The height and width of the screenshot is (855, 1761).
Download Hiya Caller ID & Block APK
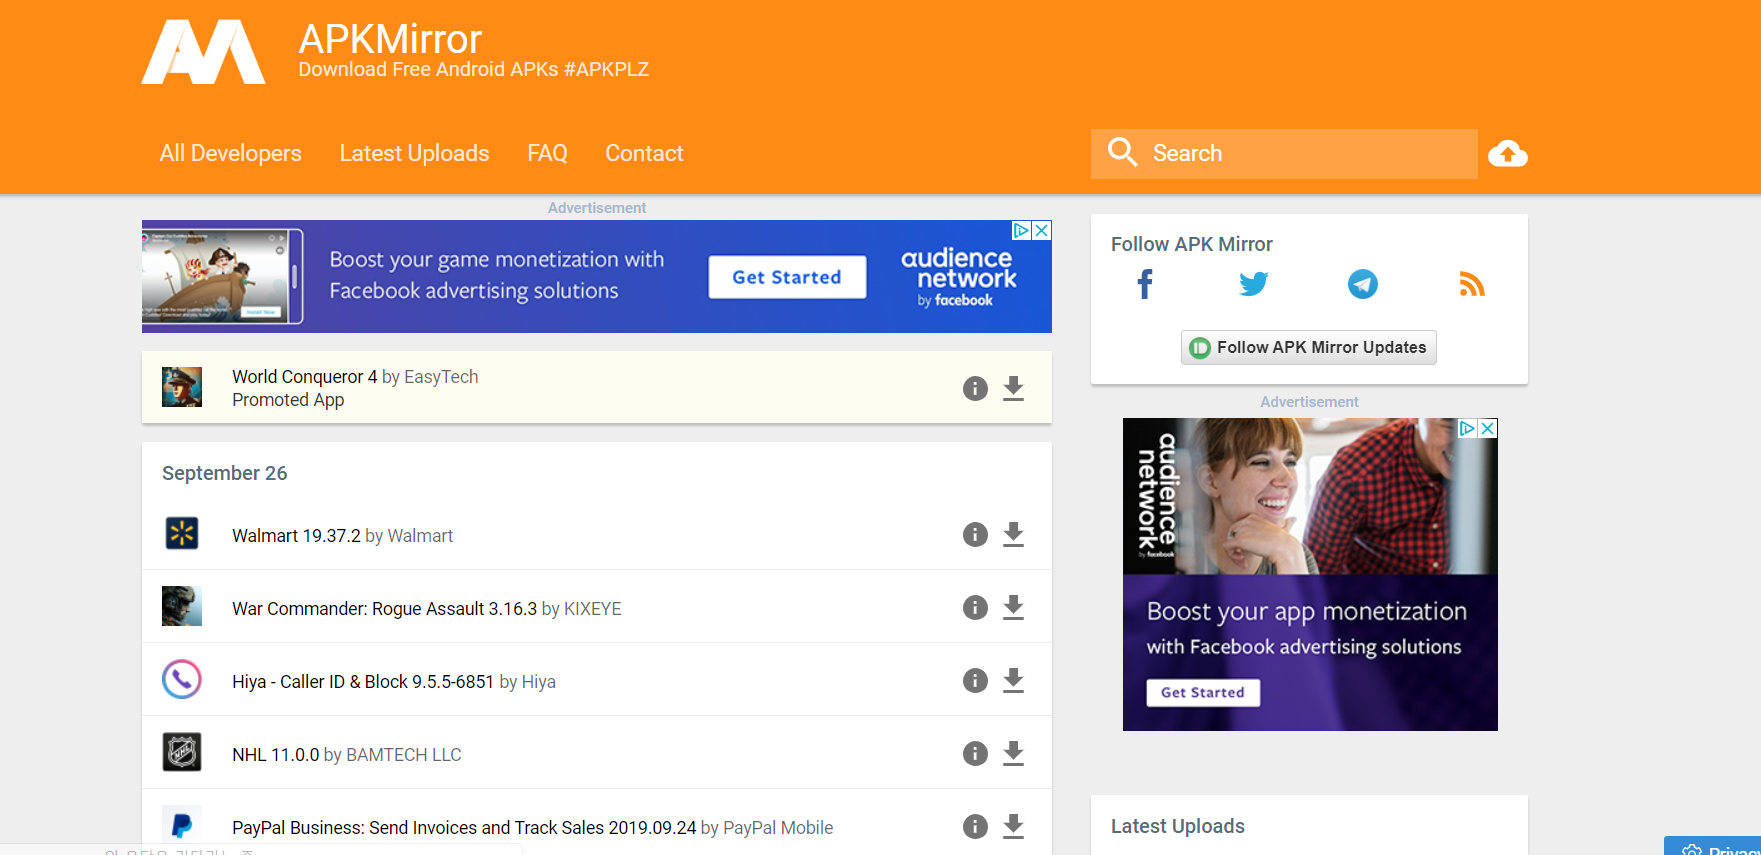coord(1013,680)
